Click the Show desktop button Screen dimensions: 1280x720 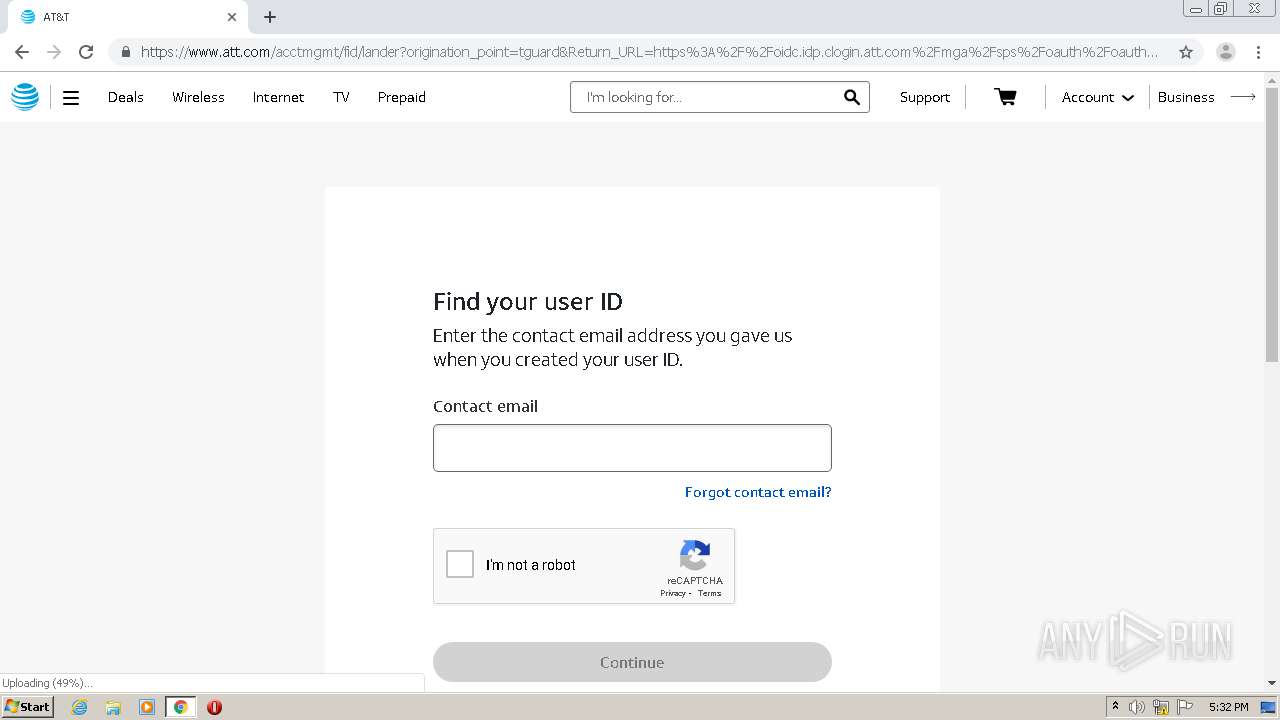1269,707
